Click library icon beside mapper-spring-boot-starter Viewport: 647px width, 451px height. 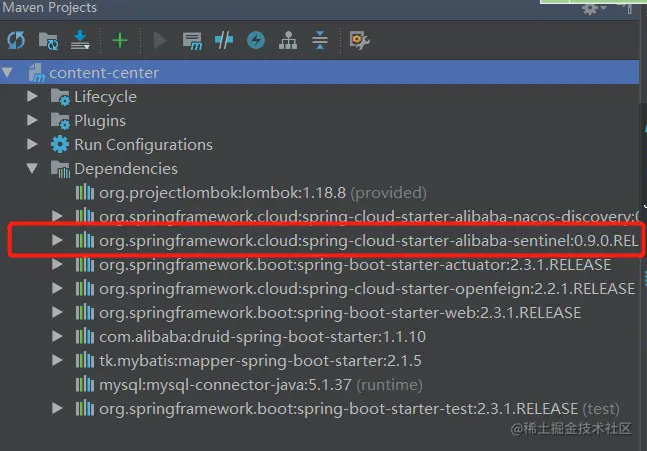pyautogui.click(x=85, y=360)
